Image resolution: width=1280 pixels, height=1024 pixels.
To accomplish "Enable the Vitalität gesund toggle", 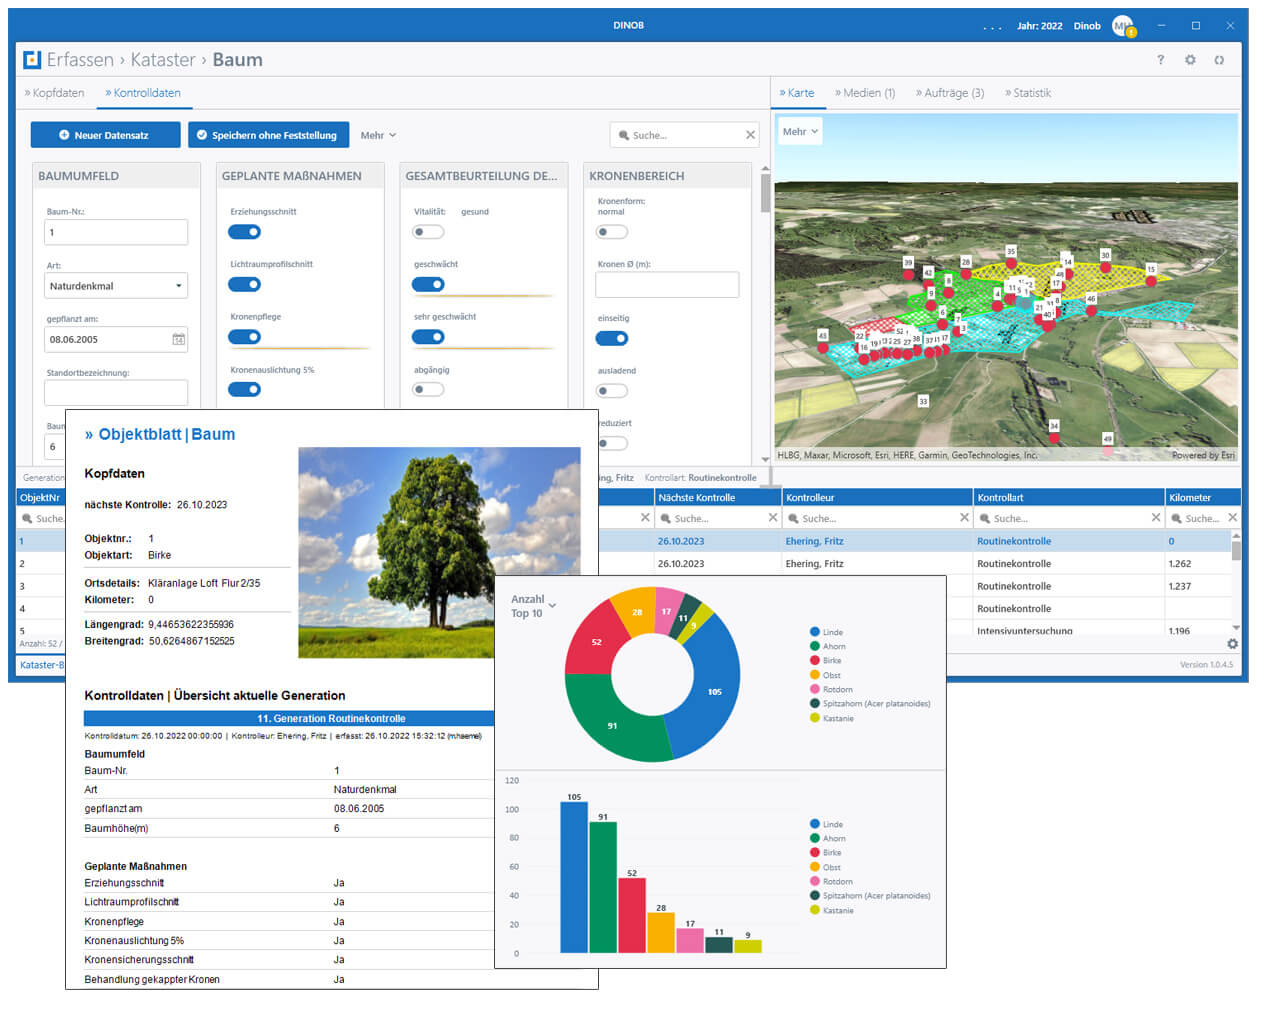I will [x=428, y=232].
